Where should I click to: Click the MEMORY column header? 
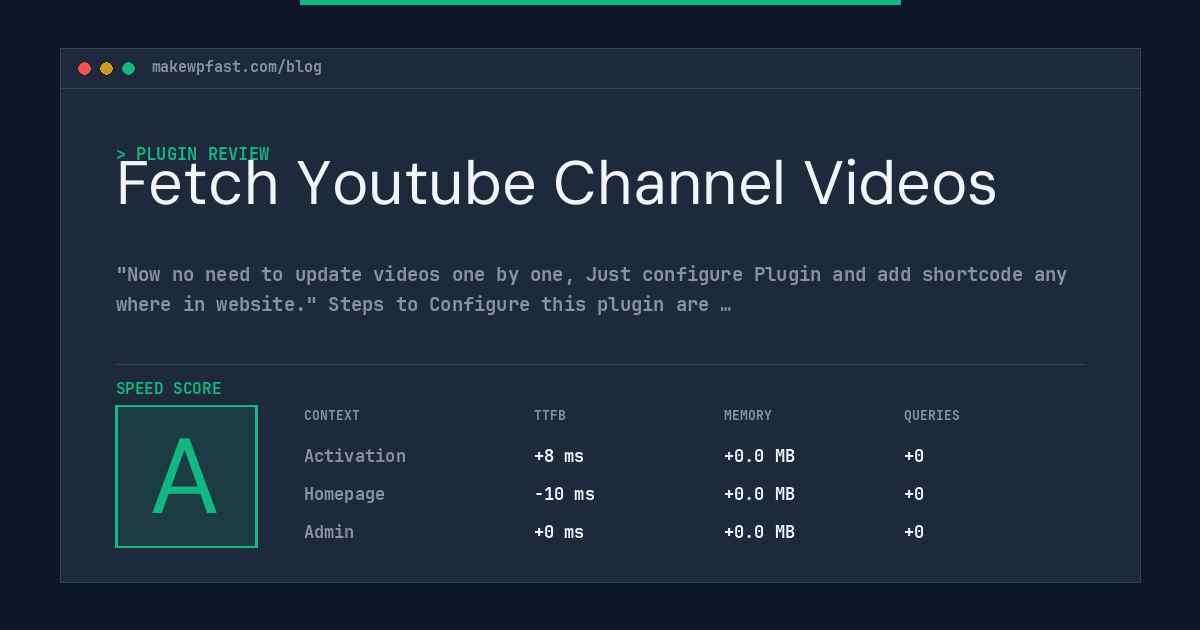tap(748, 416)
